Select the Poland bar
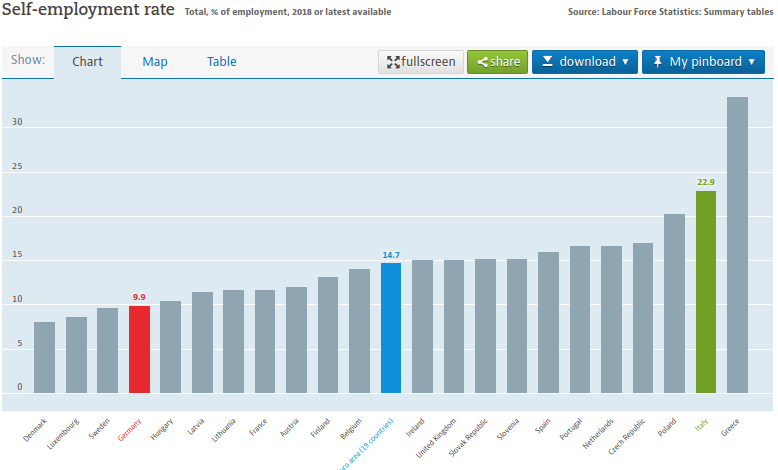Image resolution: width=778 pixels, height=470 pixels. [x=674, y=304]
